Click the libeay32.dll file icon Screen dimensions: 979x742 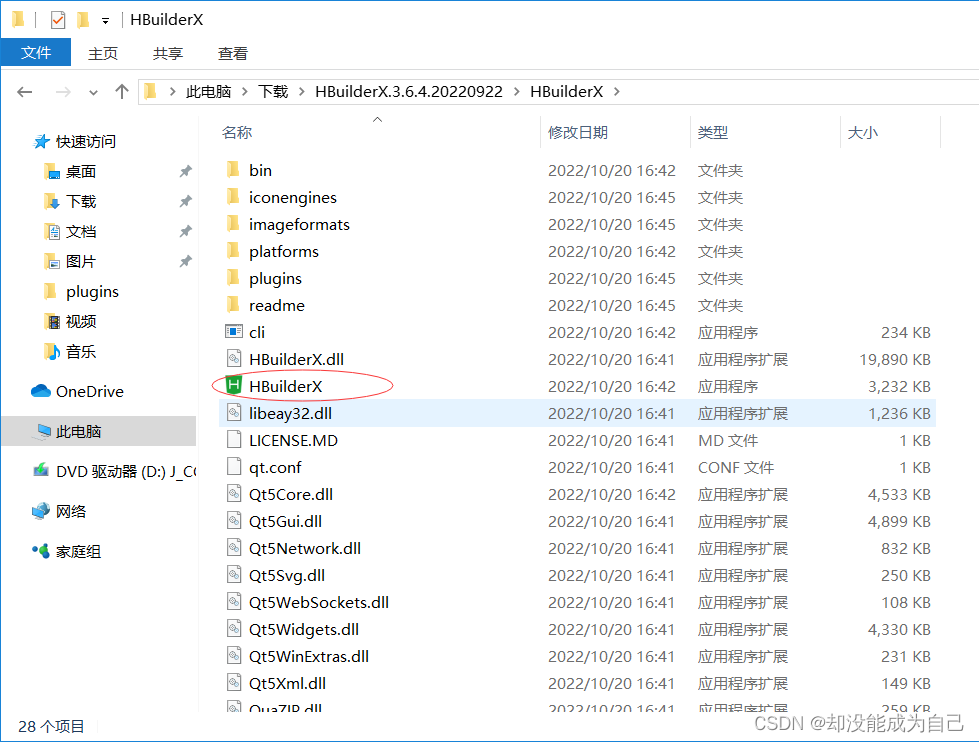(234, 412)
